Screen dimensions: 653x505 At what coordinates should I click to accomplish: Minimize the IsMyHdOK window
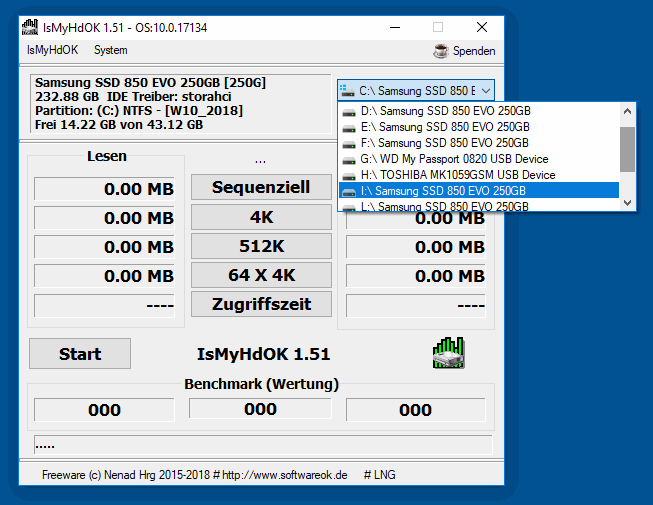pyautogui.click(x=395, y=27)
